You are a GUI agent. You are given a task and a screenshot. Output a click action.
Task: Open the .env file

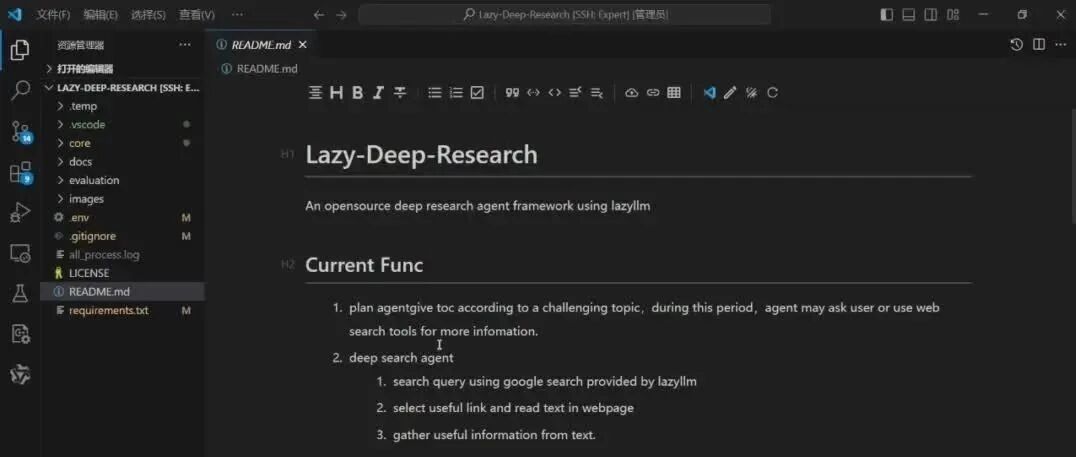click(x=122, y=218)
